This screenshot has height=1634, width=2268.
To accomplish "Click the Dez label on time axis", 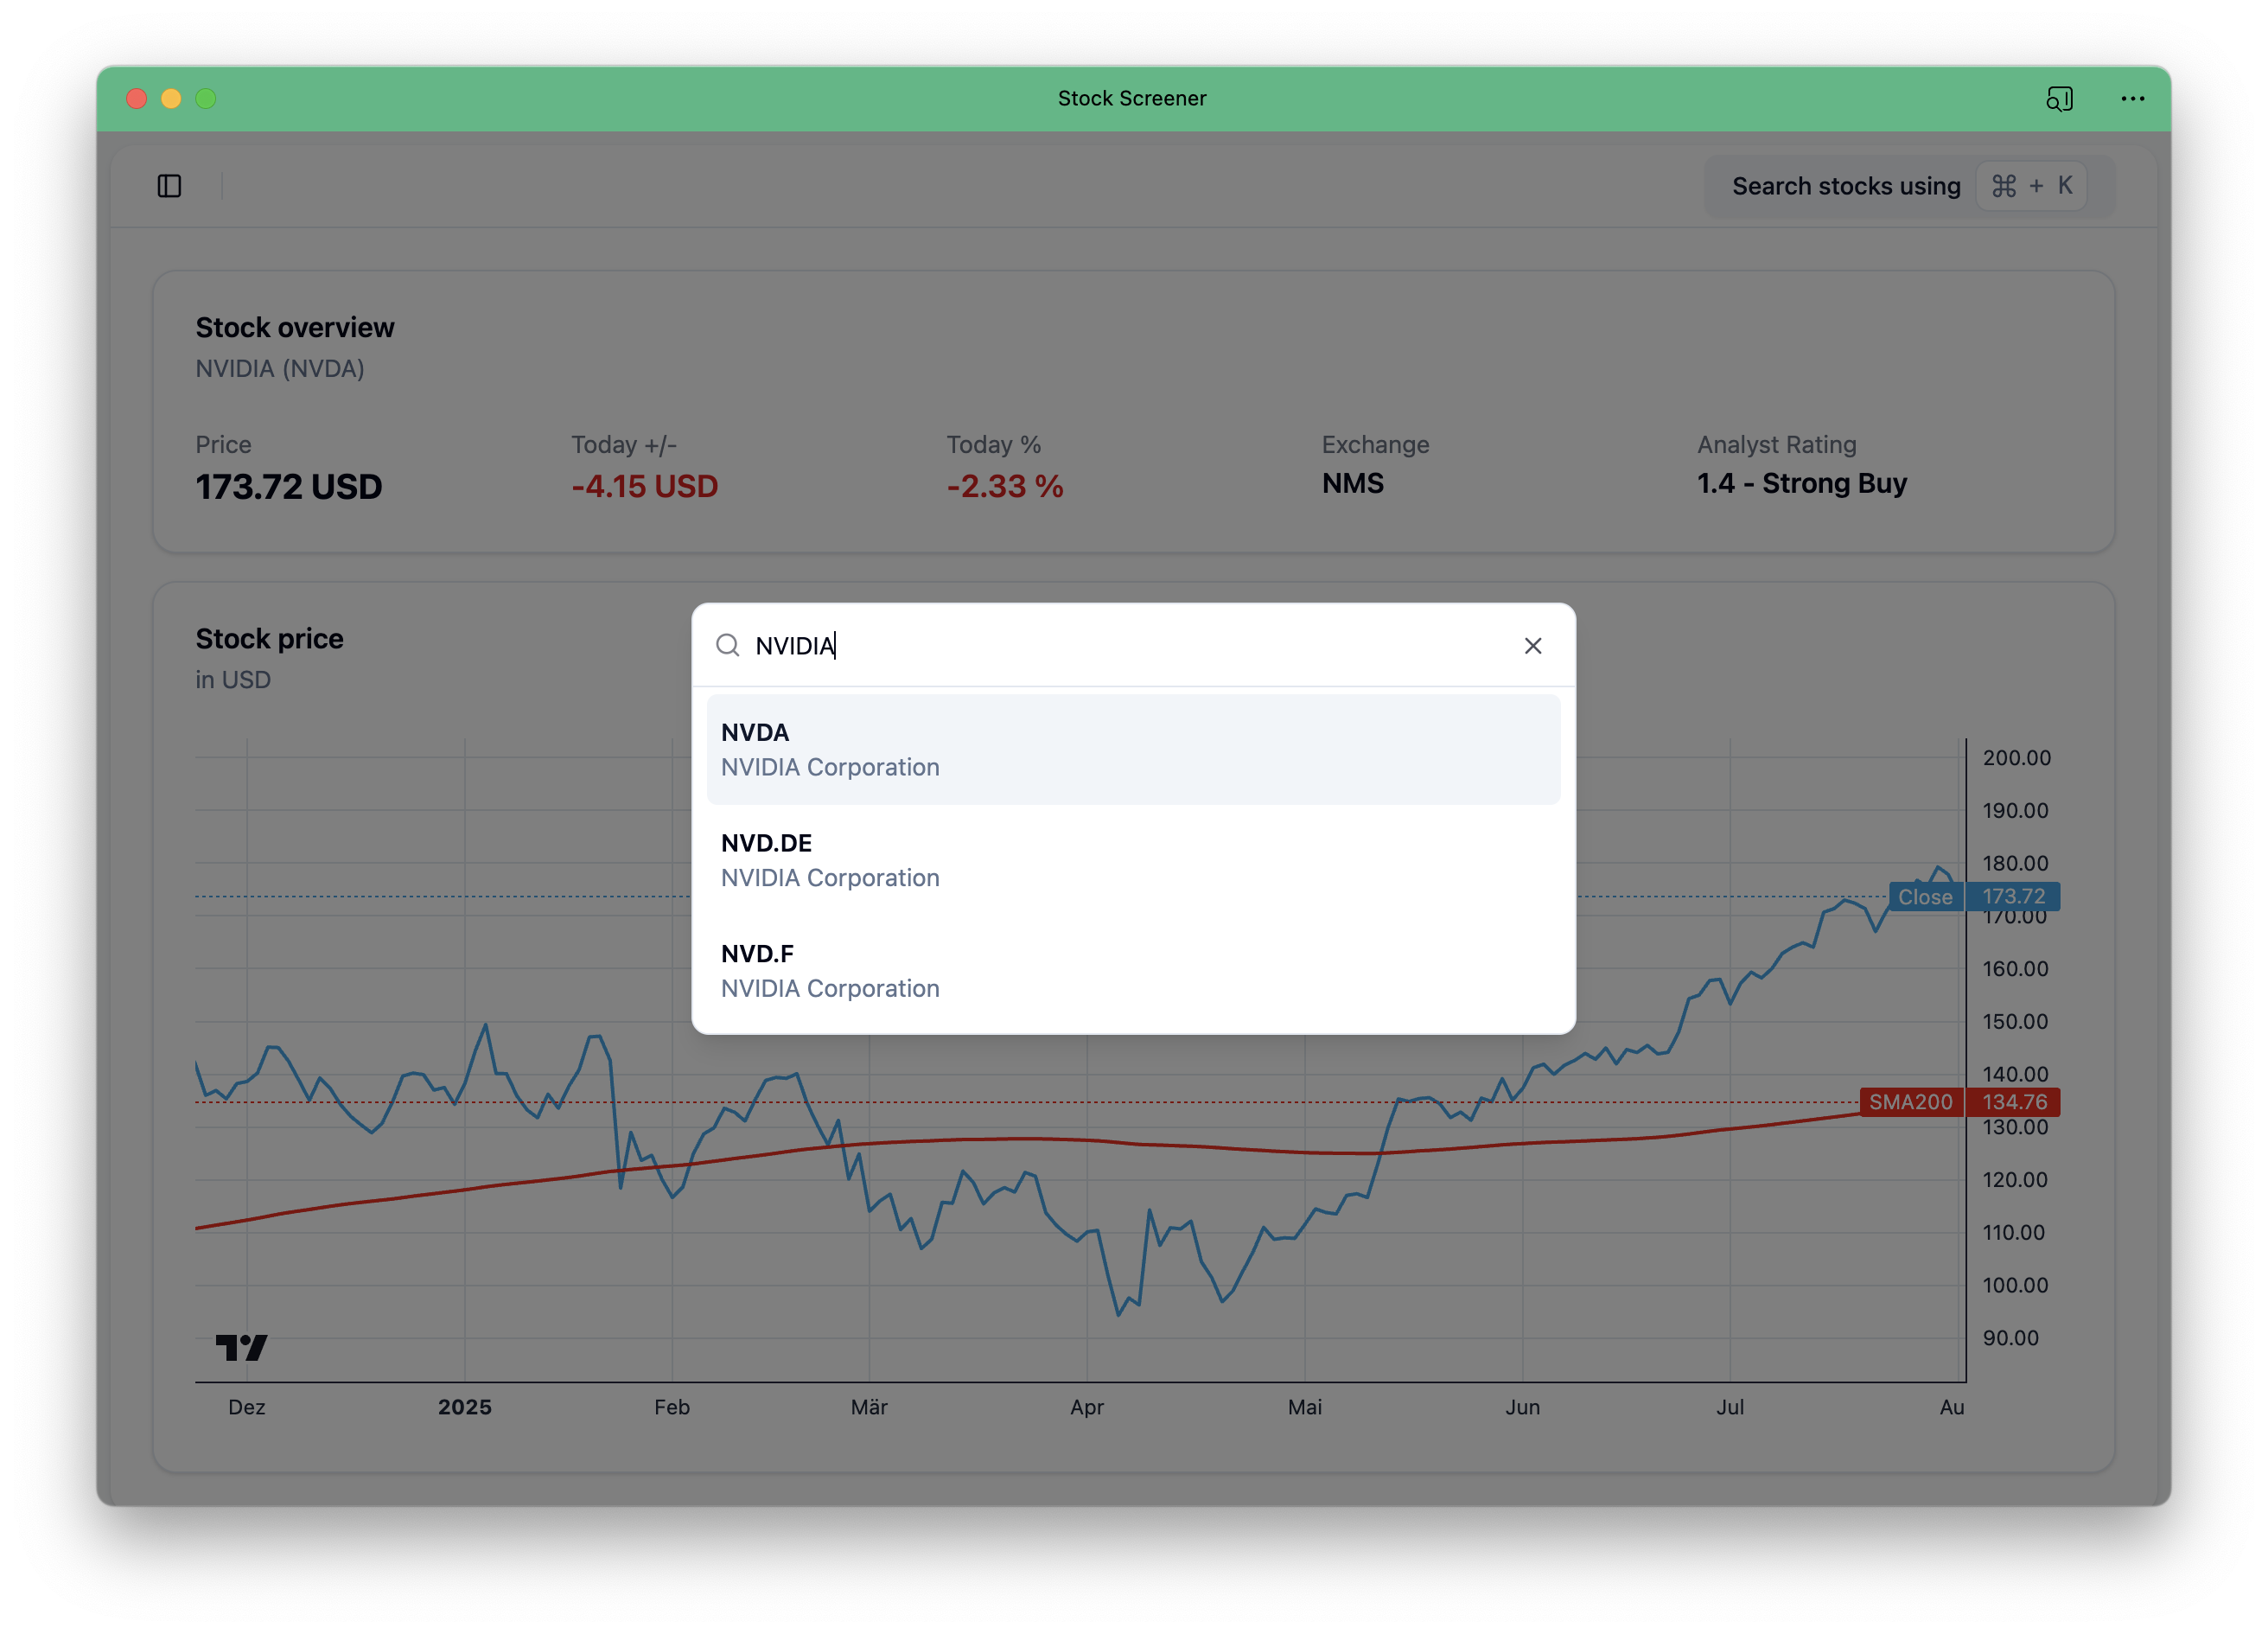I will click(247, 1407).
